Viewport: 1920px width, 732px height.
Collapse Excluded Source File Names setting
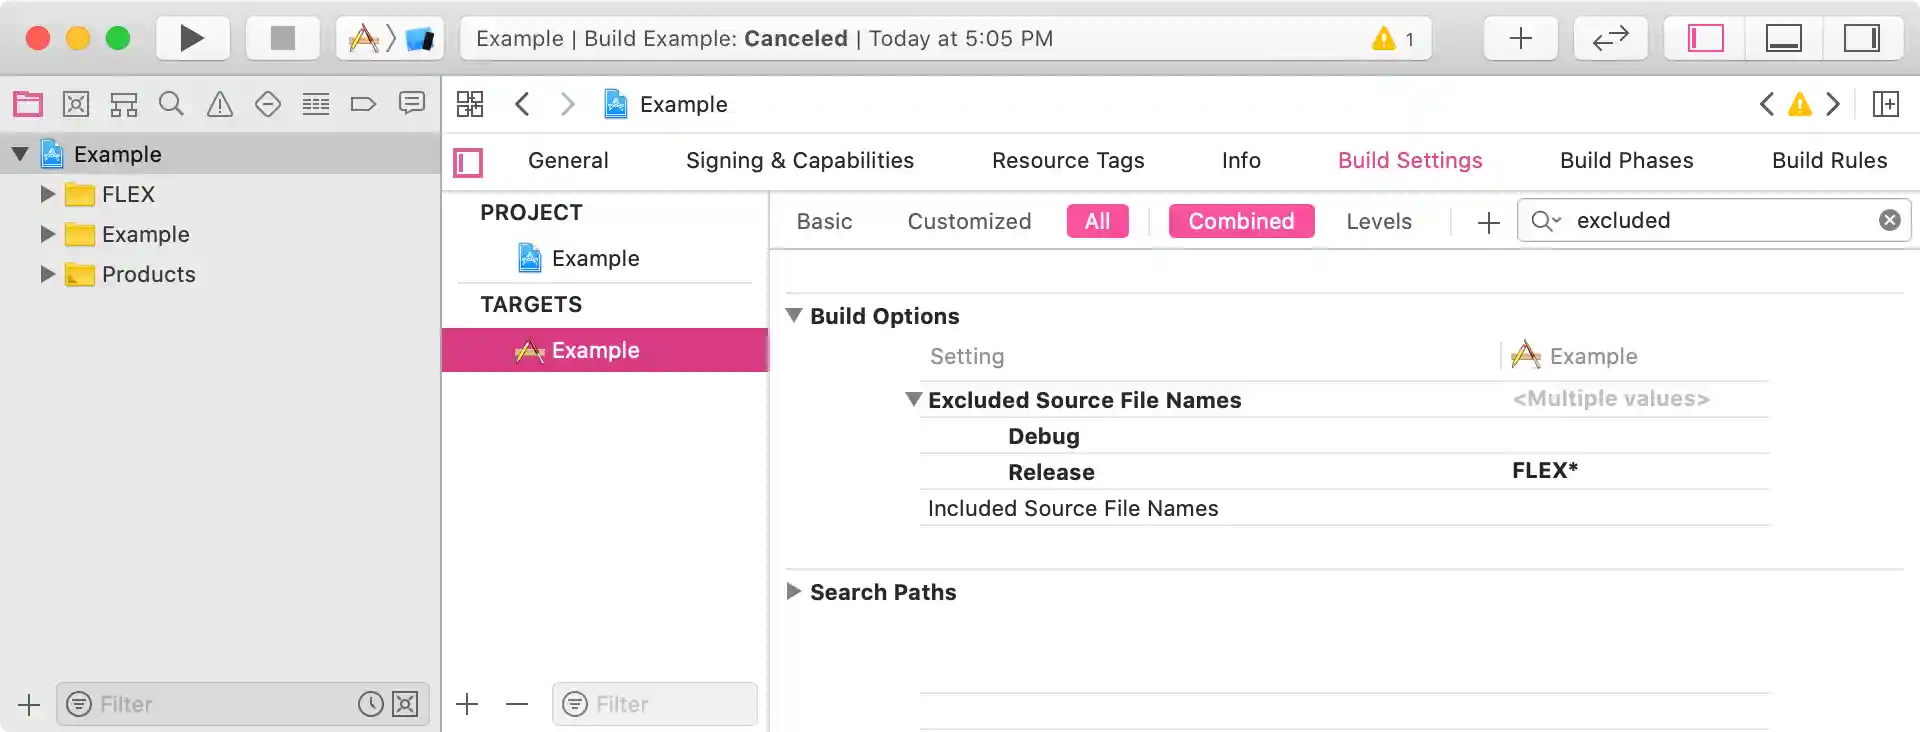[x=913, y=400]
